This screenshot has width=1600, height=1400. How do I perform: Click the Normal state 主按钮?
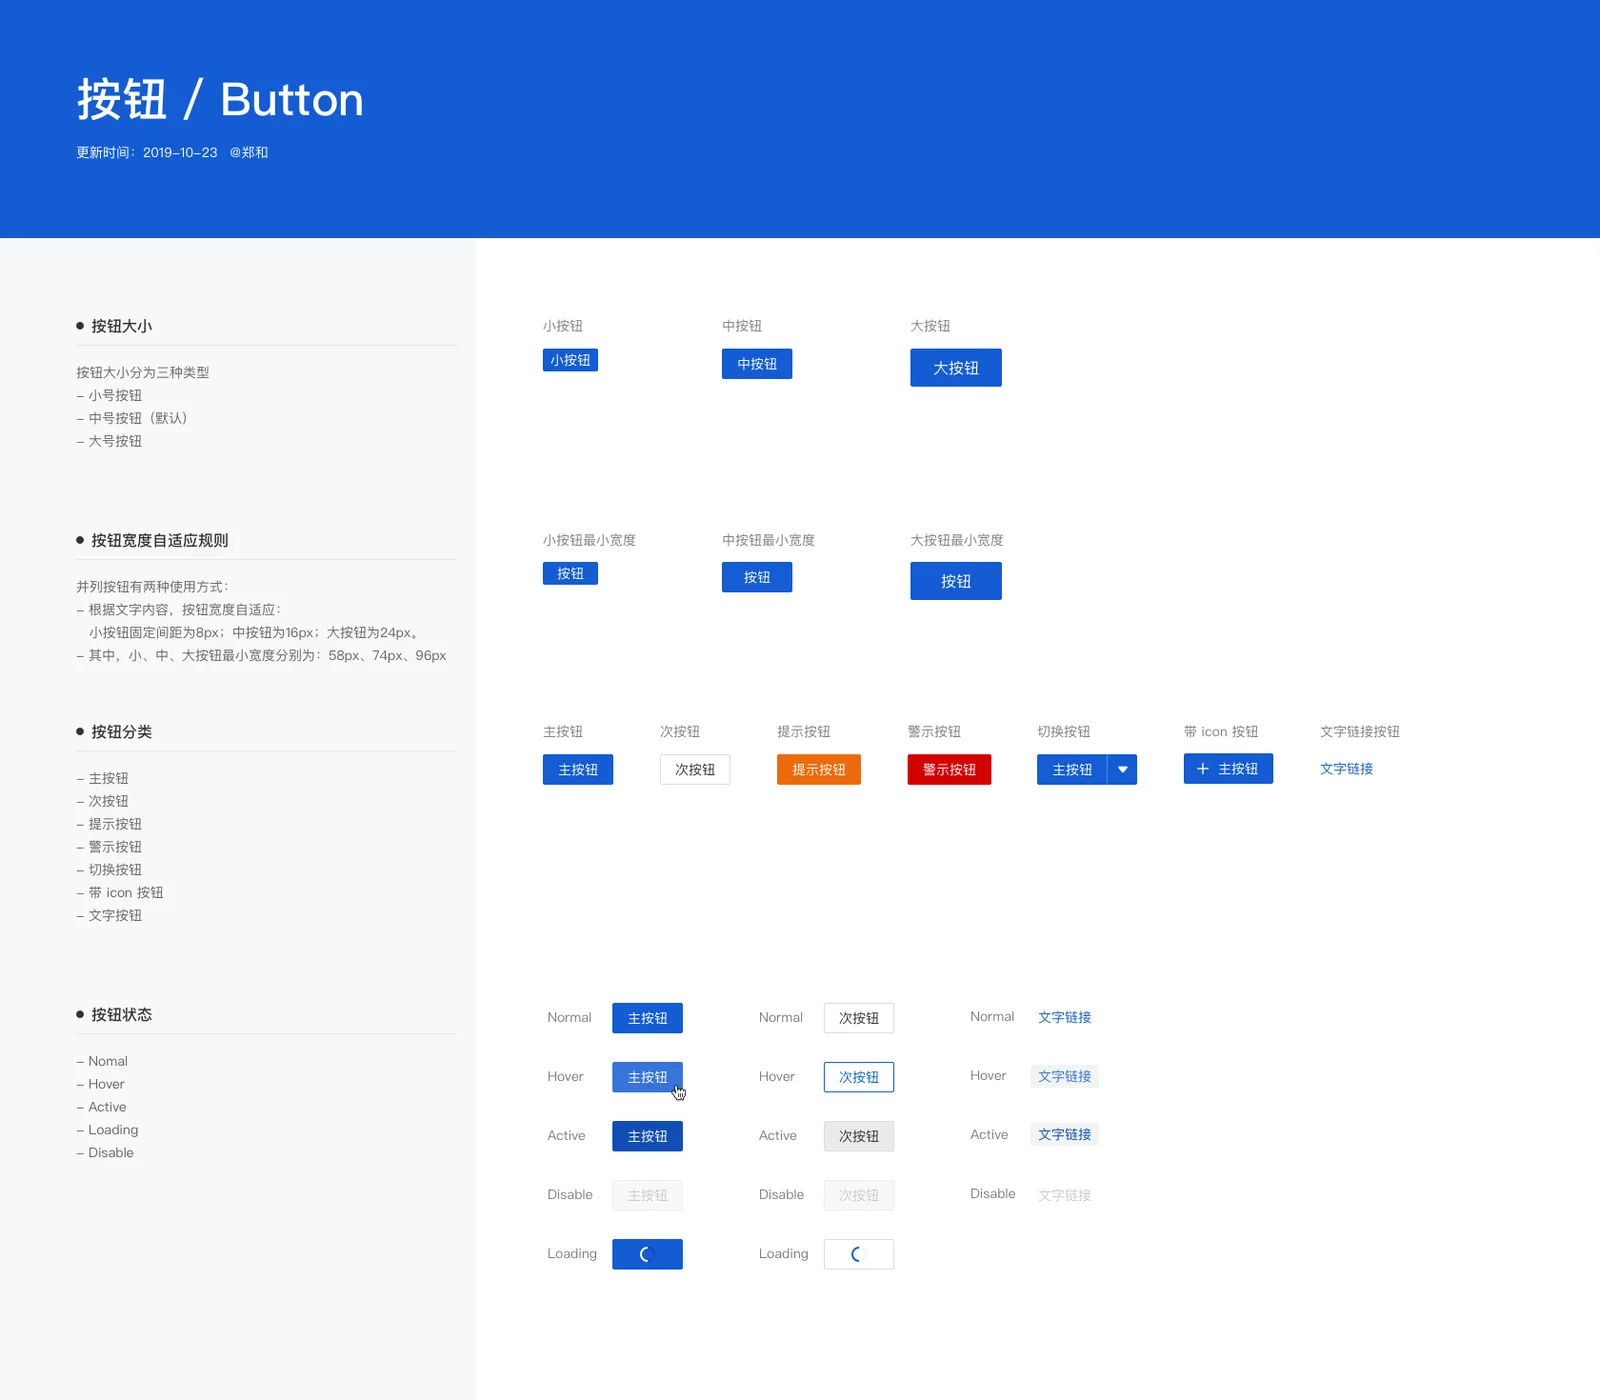tap(647, 1018)
